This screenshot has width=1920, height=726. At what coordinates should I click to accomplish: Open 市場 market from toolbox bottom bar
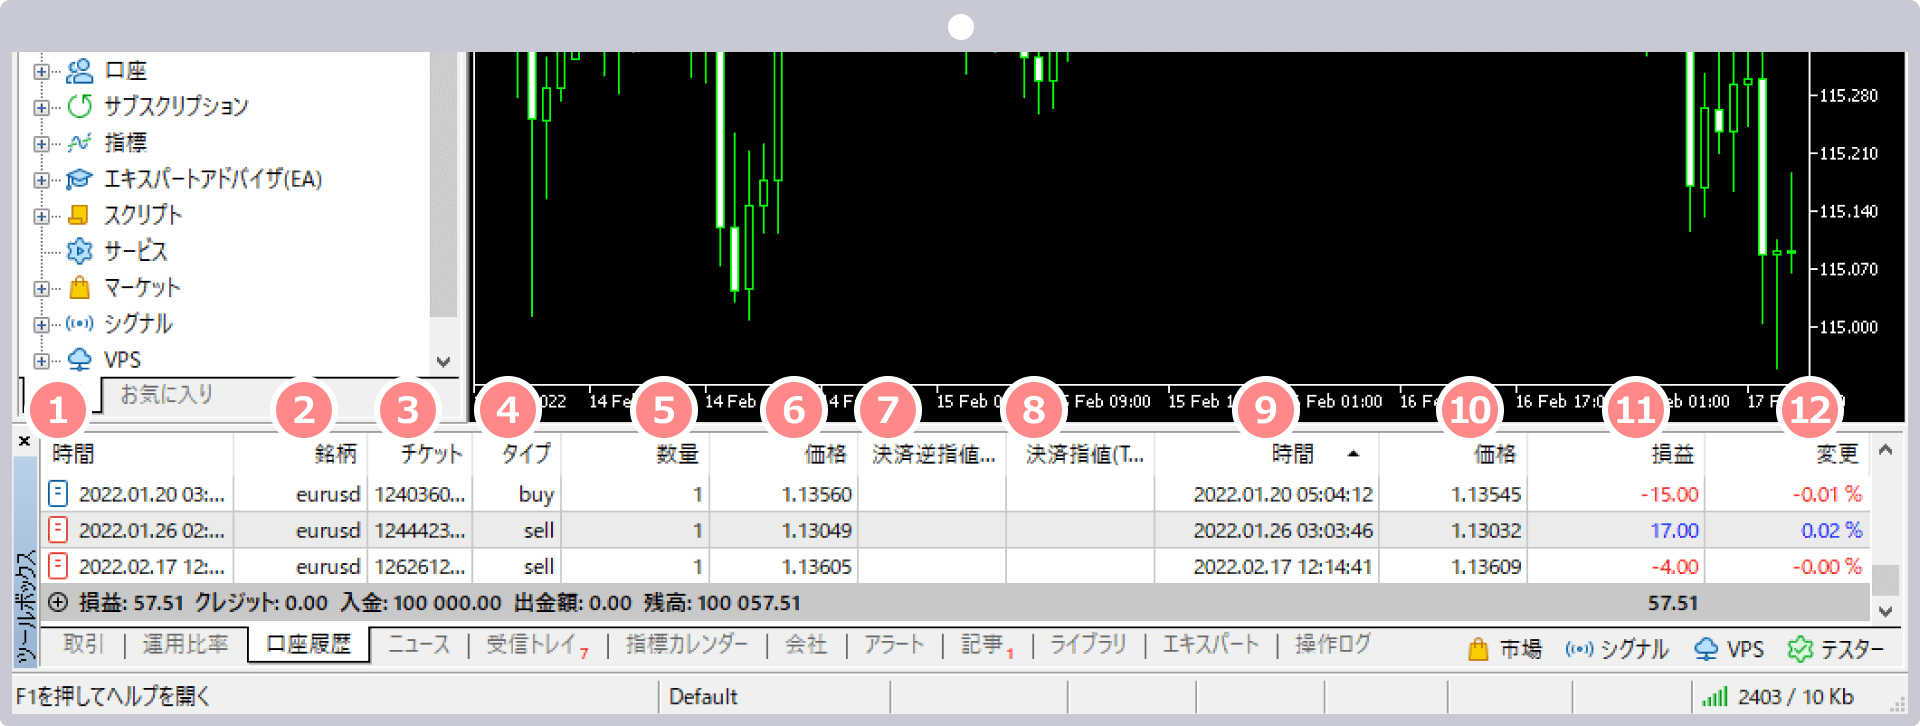click(x=1504, y=649)
